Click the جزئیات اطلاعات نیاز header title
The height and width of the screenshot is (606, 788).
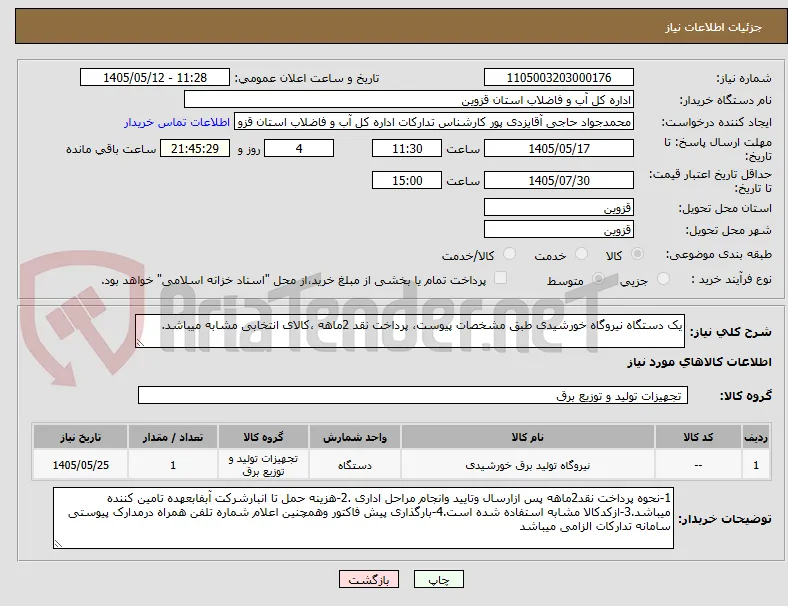click(x=714, y=27)
